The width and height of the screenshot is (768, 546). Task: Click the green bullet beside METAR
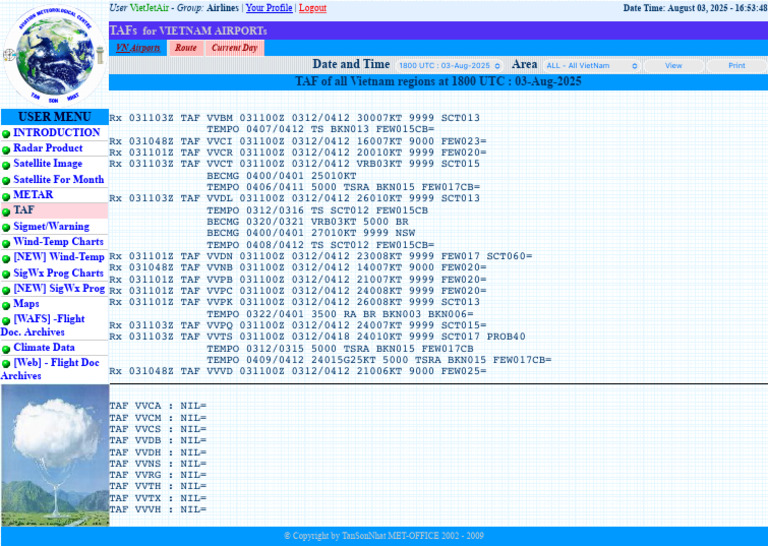6,196
